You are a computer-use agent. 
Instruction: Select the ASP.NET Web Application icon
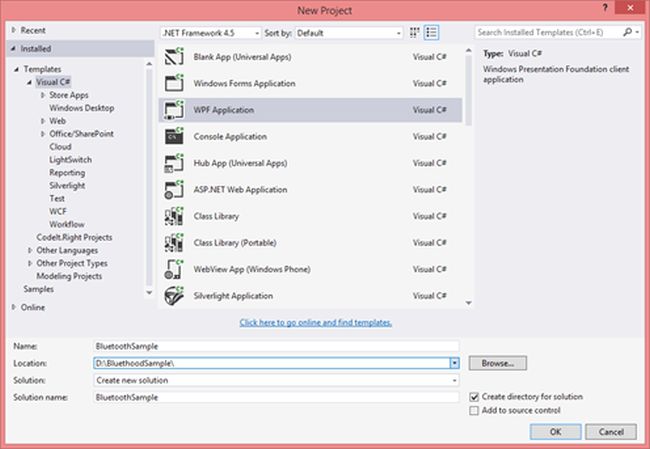174,189
